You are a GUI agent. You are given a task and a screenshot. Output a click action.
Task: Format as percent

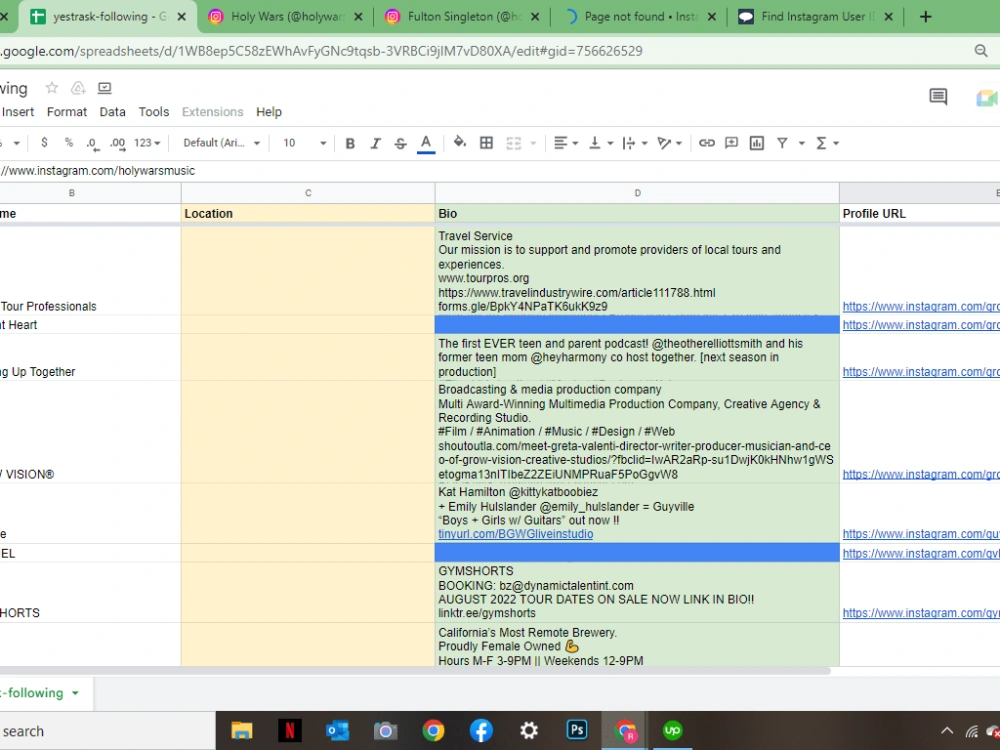tap(69, 142)
